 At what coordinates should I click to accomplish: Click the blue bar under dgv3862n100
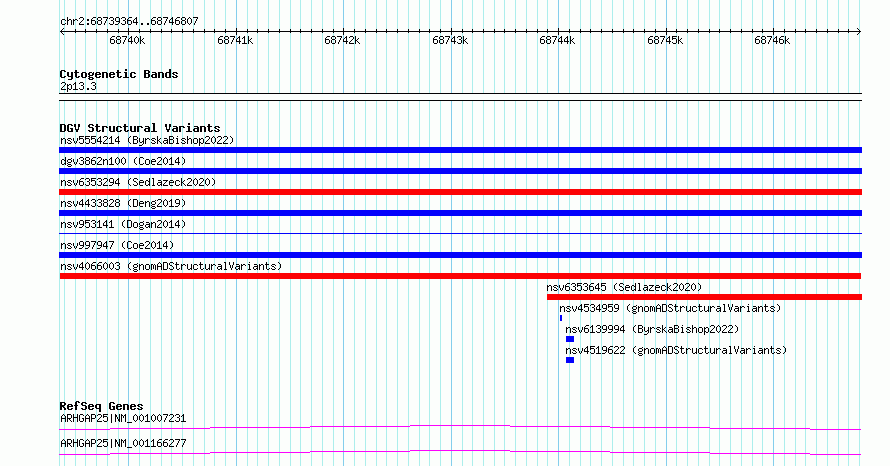[x=460, y=171]
